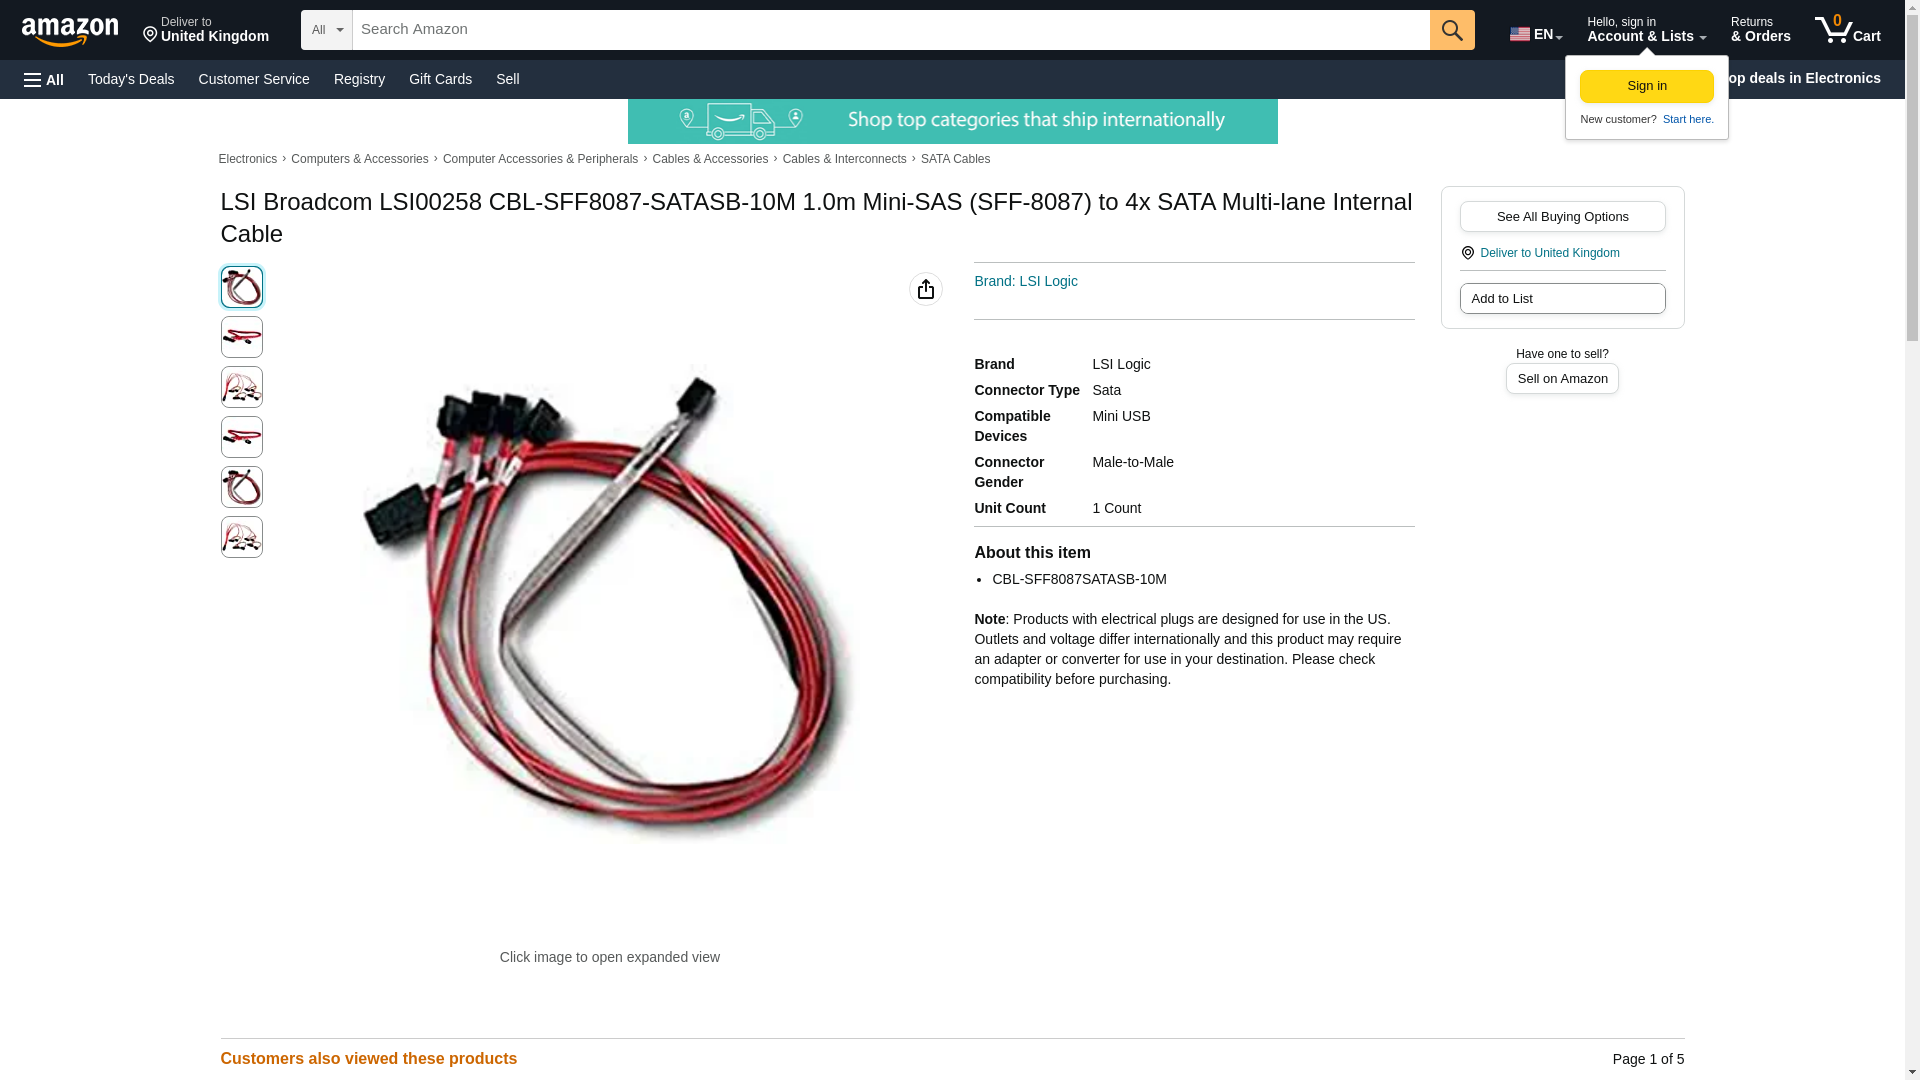Open the Brand: LSI Logic link
Screen dimensions: 1920x1080
(x=1026, y=281)
